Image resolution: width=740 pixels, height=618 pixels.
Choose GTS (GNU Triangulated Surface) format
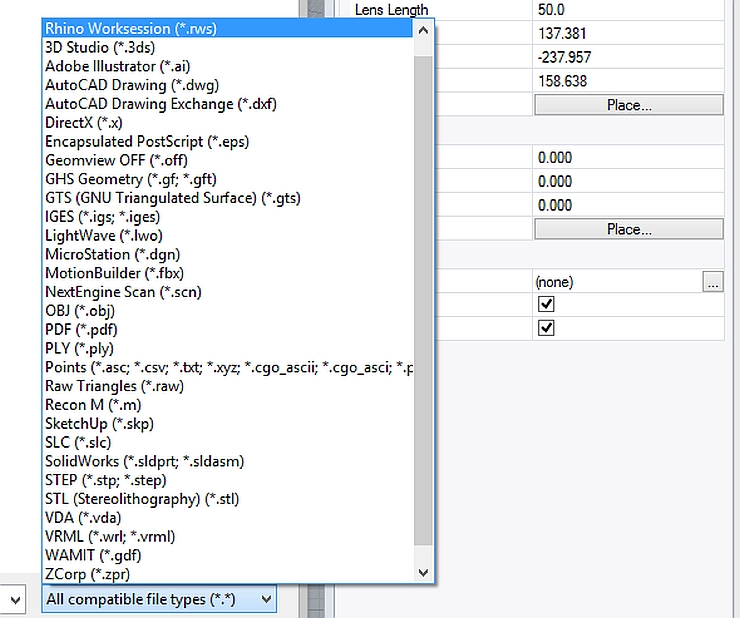pyautogui.click(x=227, y=198)
